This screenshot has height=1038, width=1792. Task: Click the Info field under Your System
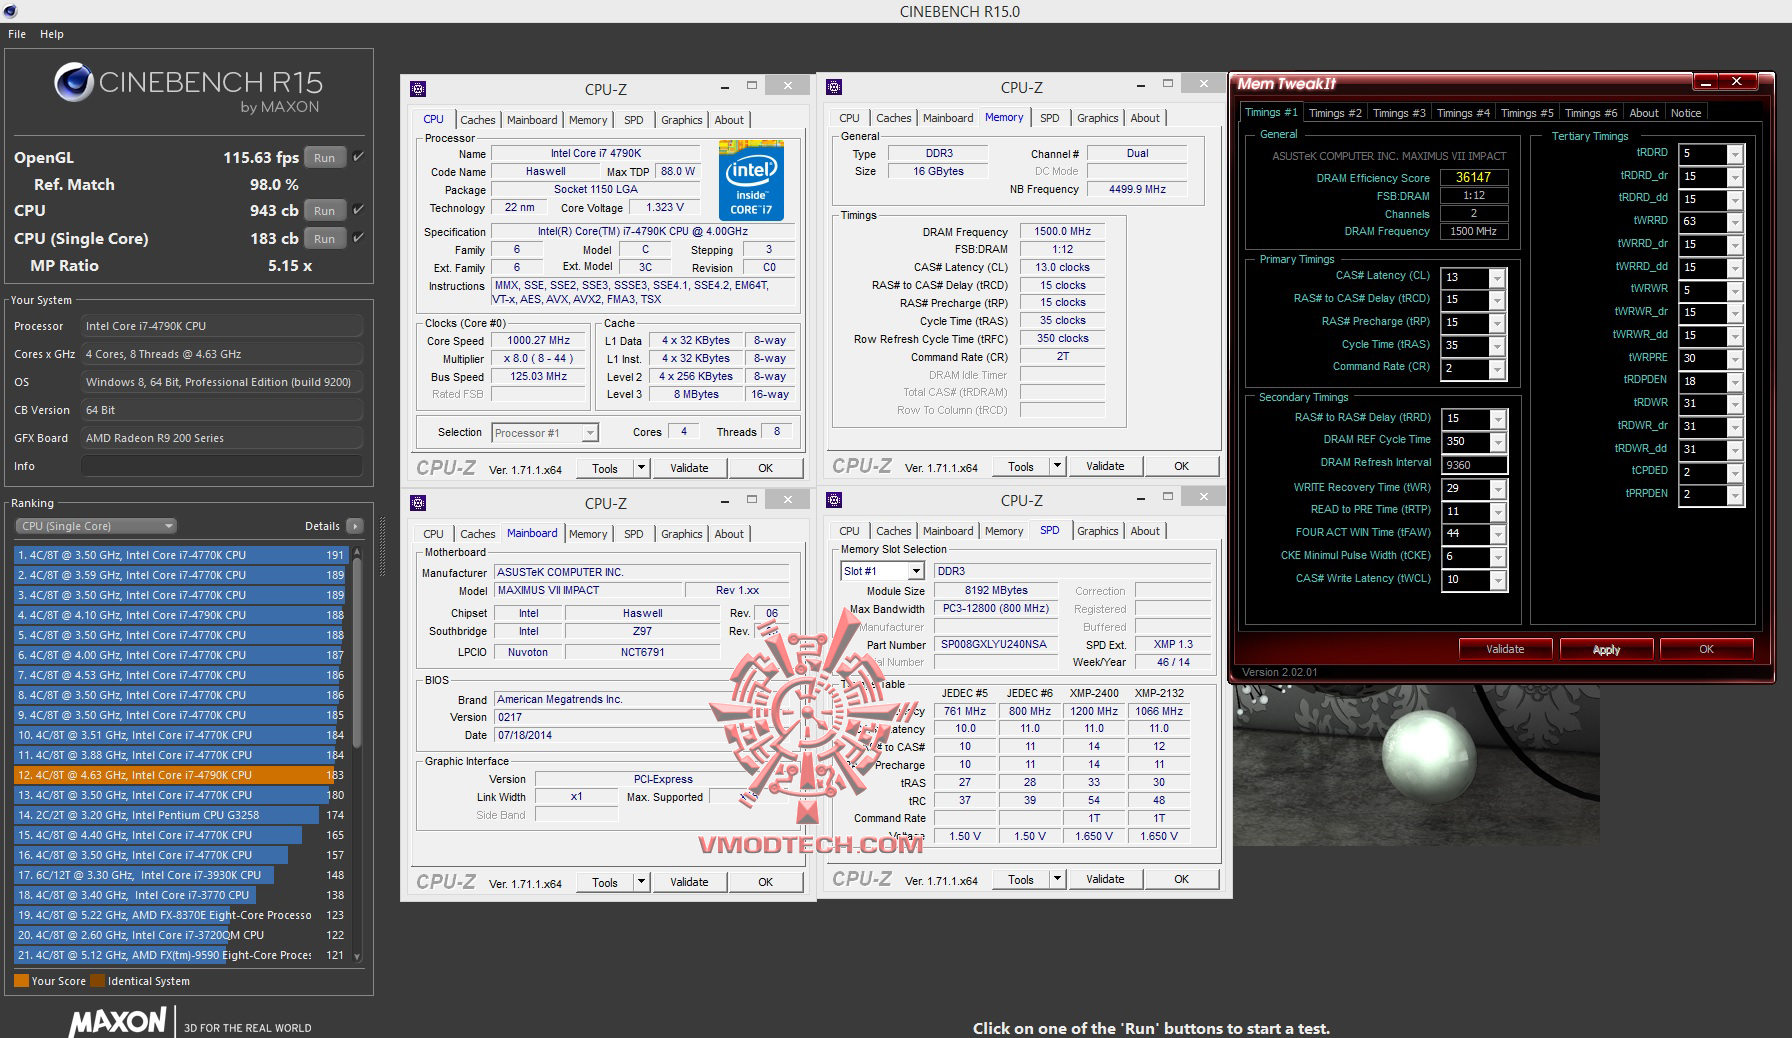pos(221,466)
